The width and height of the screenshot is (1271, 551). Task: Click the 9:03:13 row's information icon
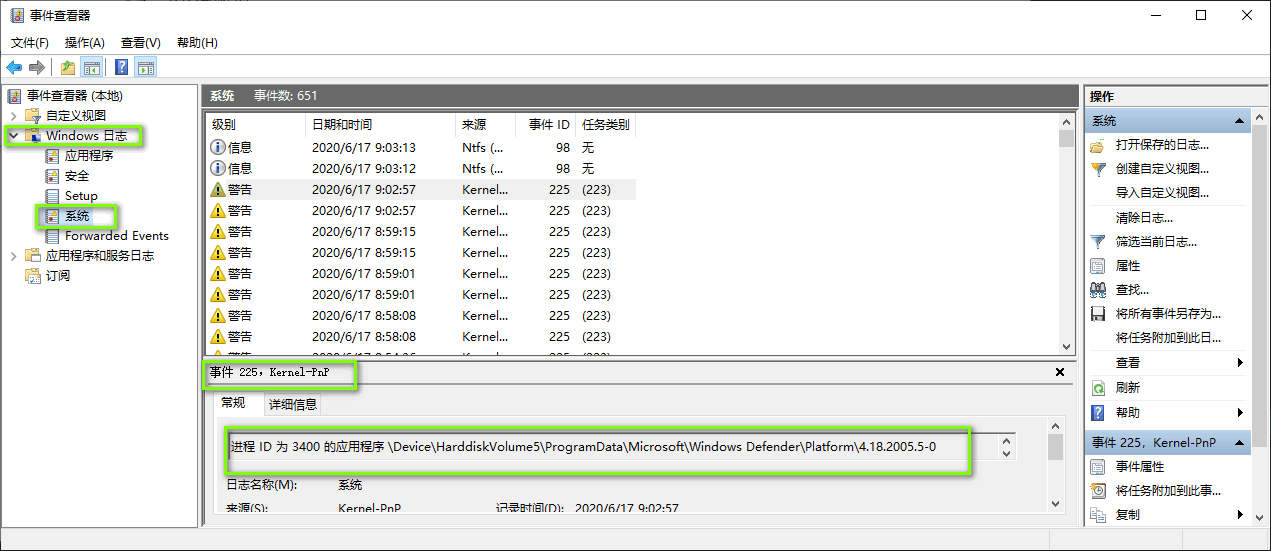pyautogui.click(x=218, y=148)
